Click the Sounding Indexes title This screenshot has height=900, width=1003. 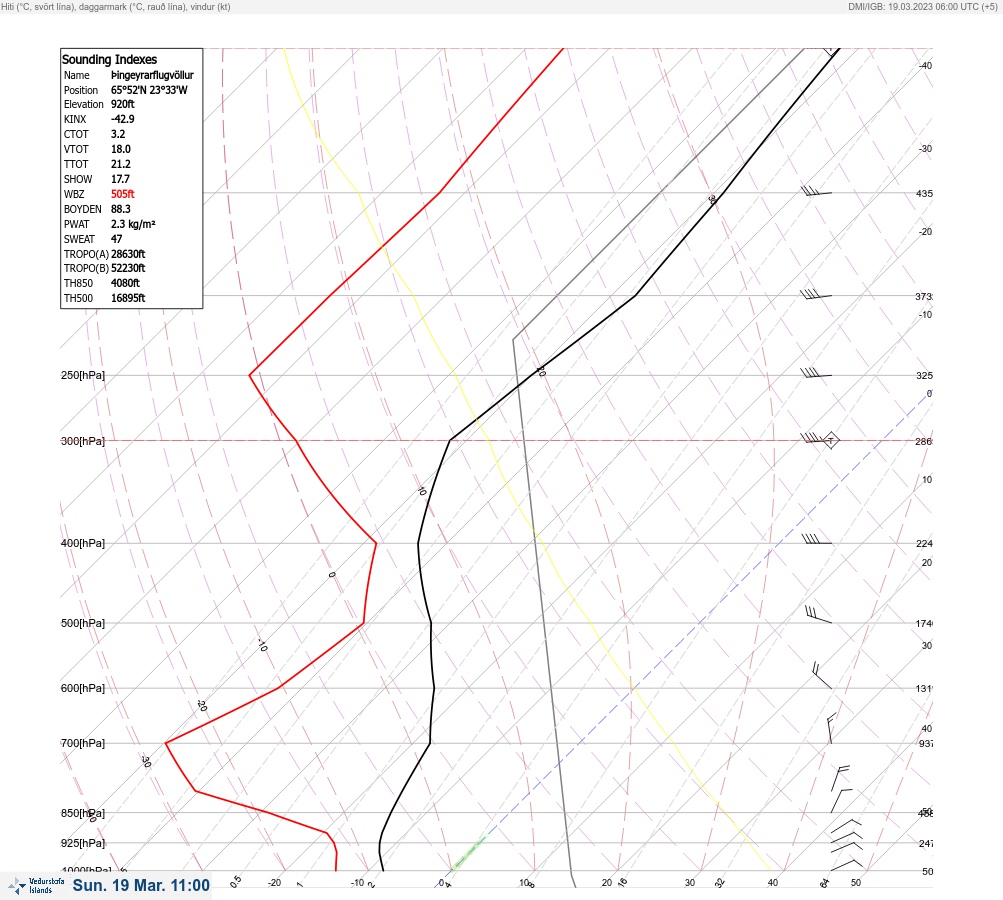tap(109, 59)
